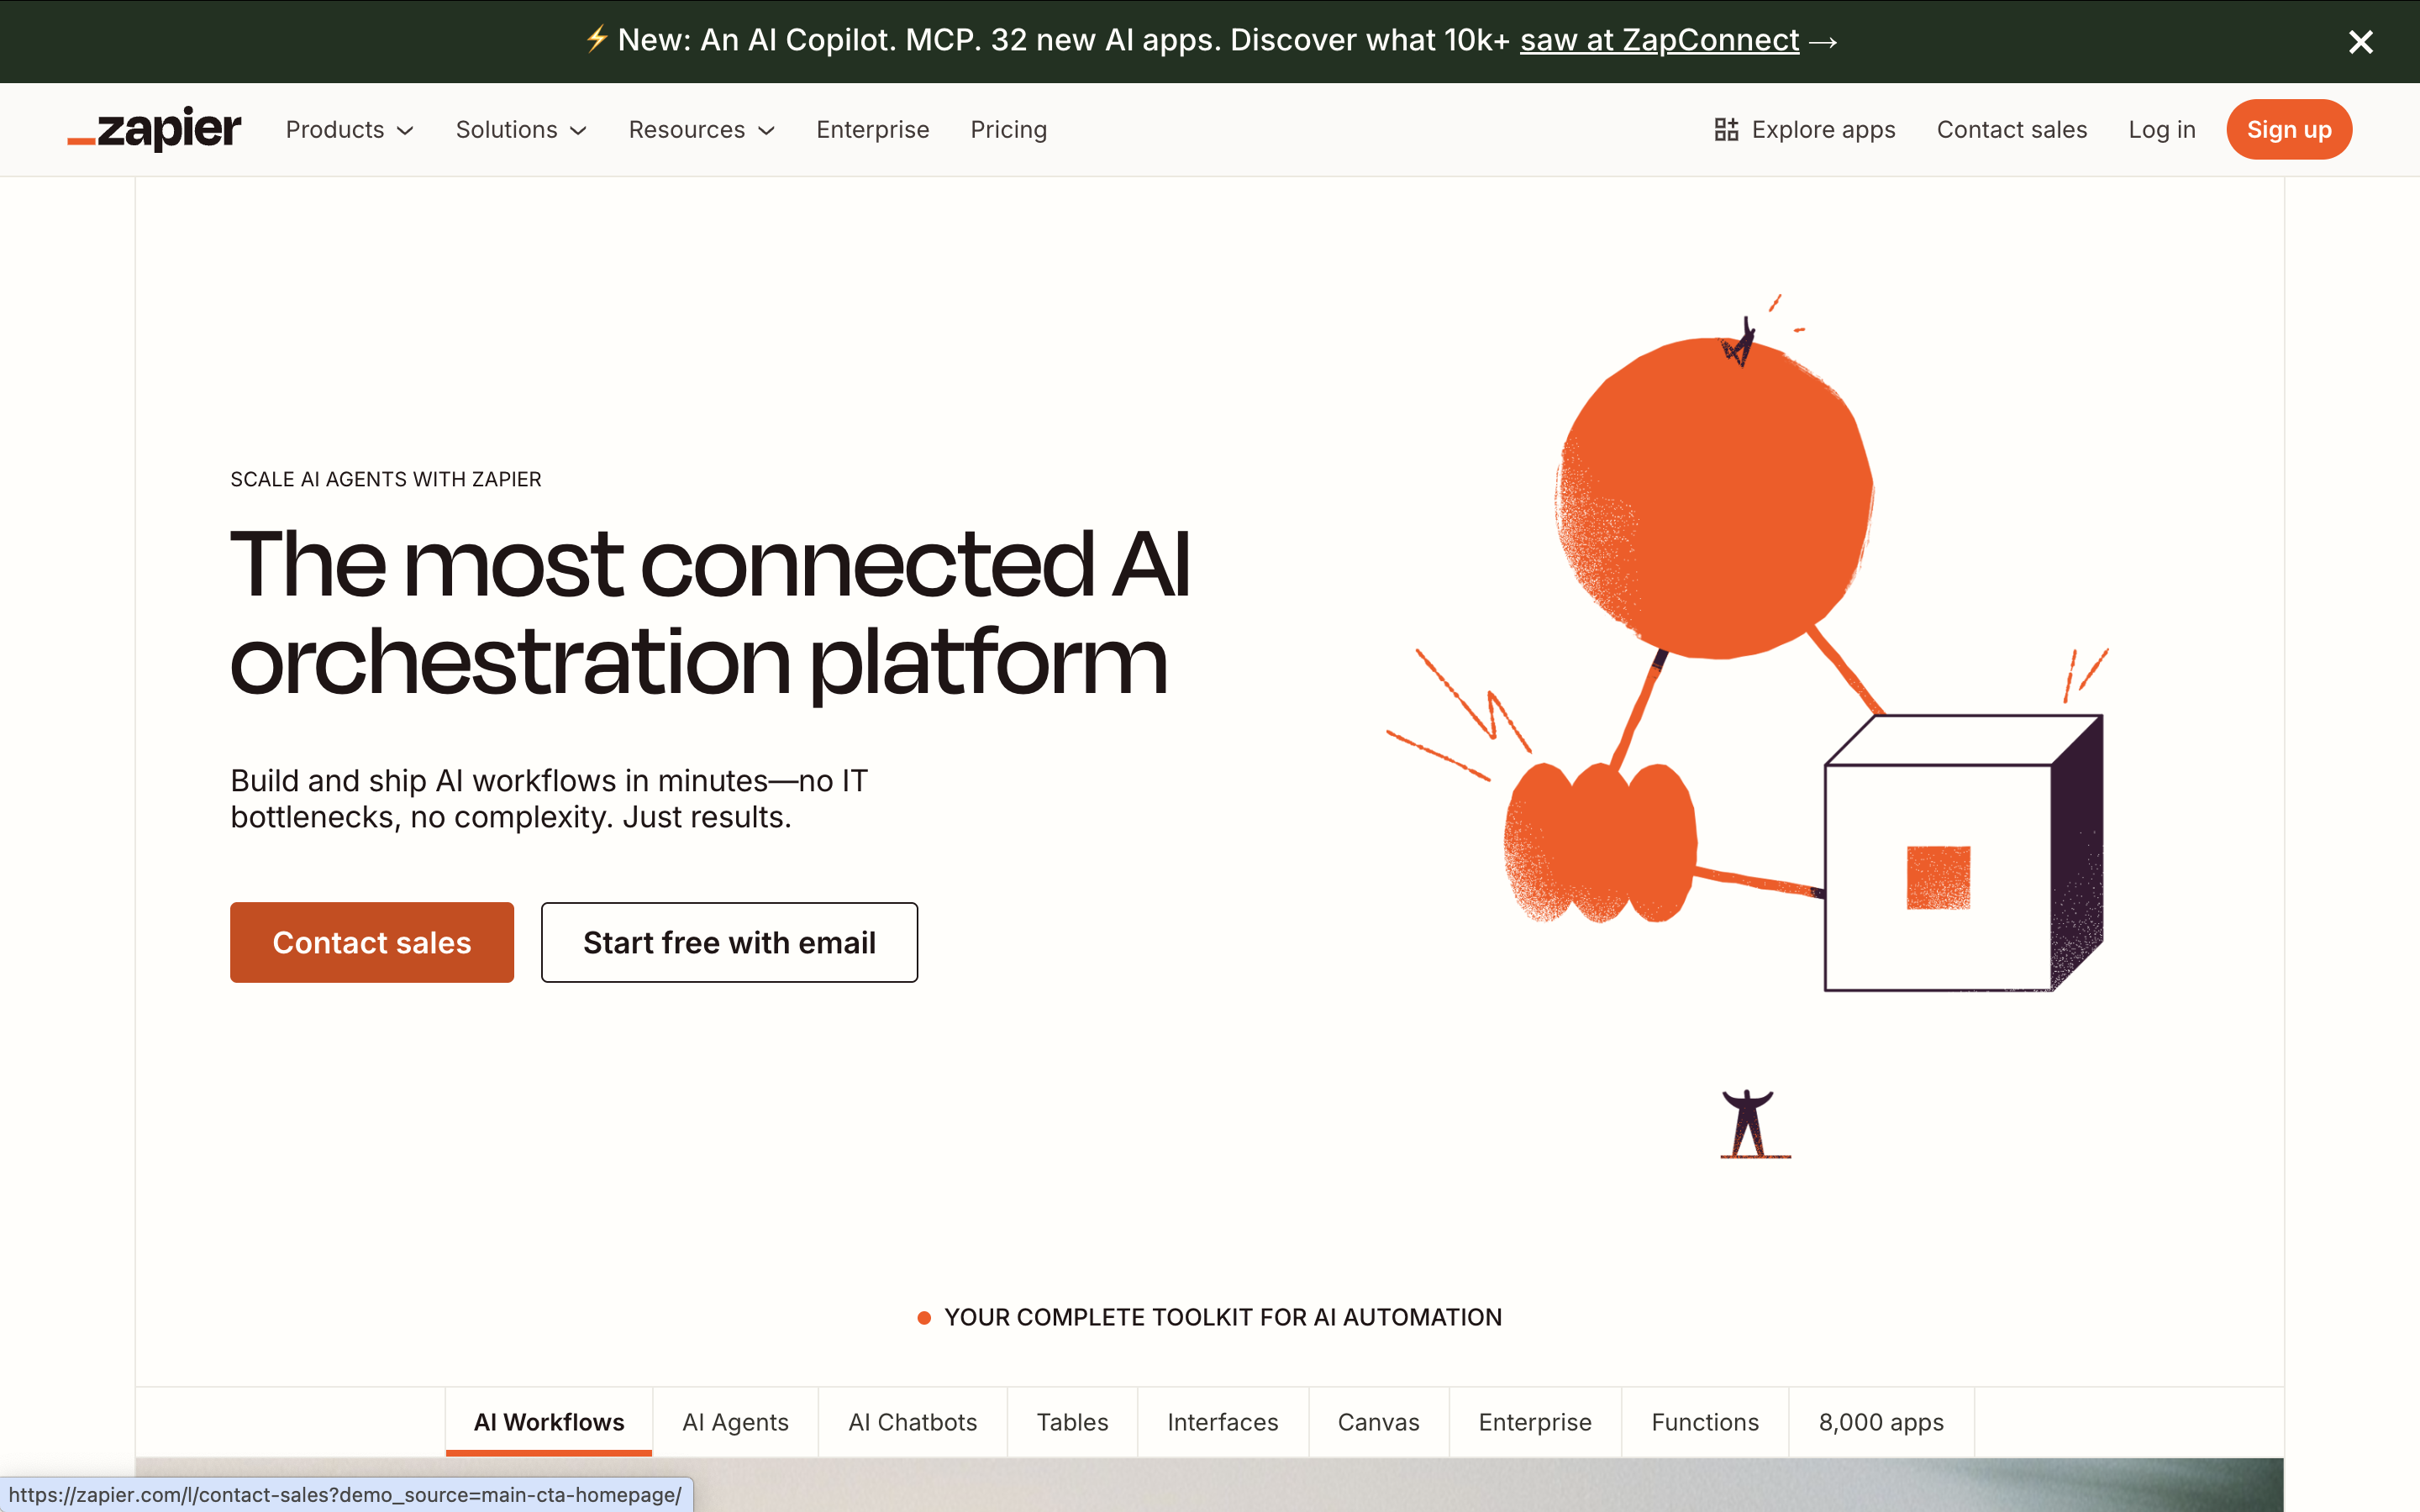Open Contact sales in top navigation
The width and height of the screenshot is (2420, 1512).
2011,130
